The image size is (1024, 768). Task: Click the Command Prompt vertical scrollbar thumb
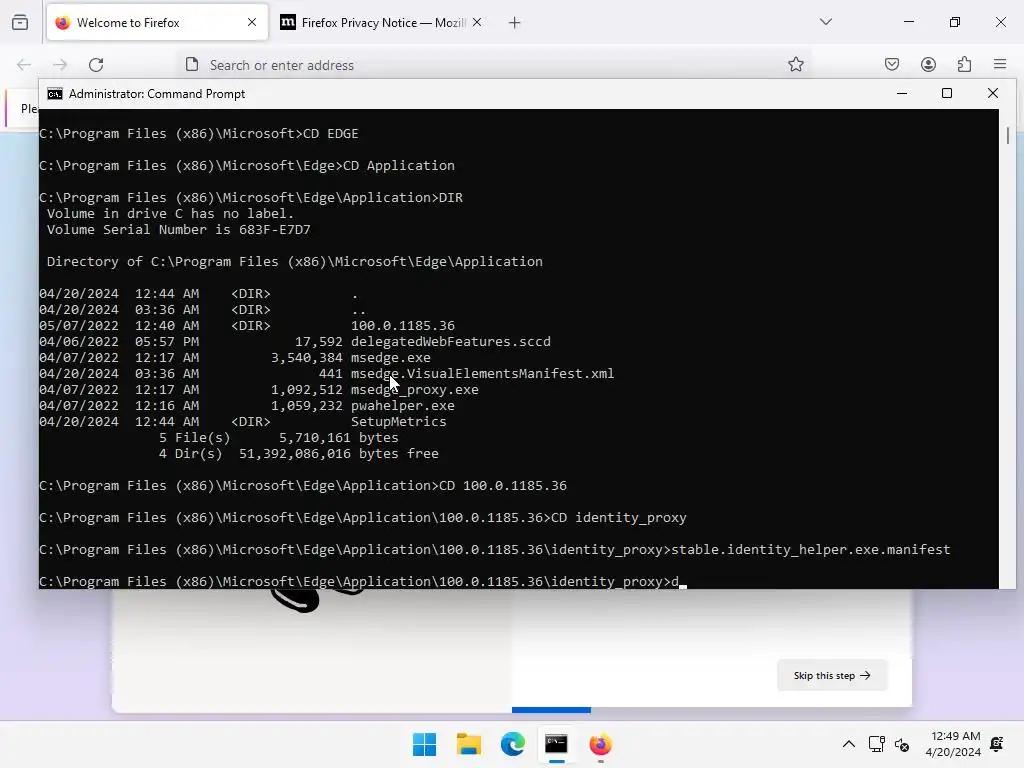1008,135
